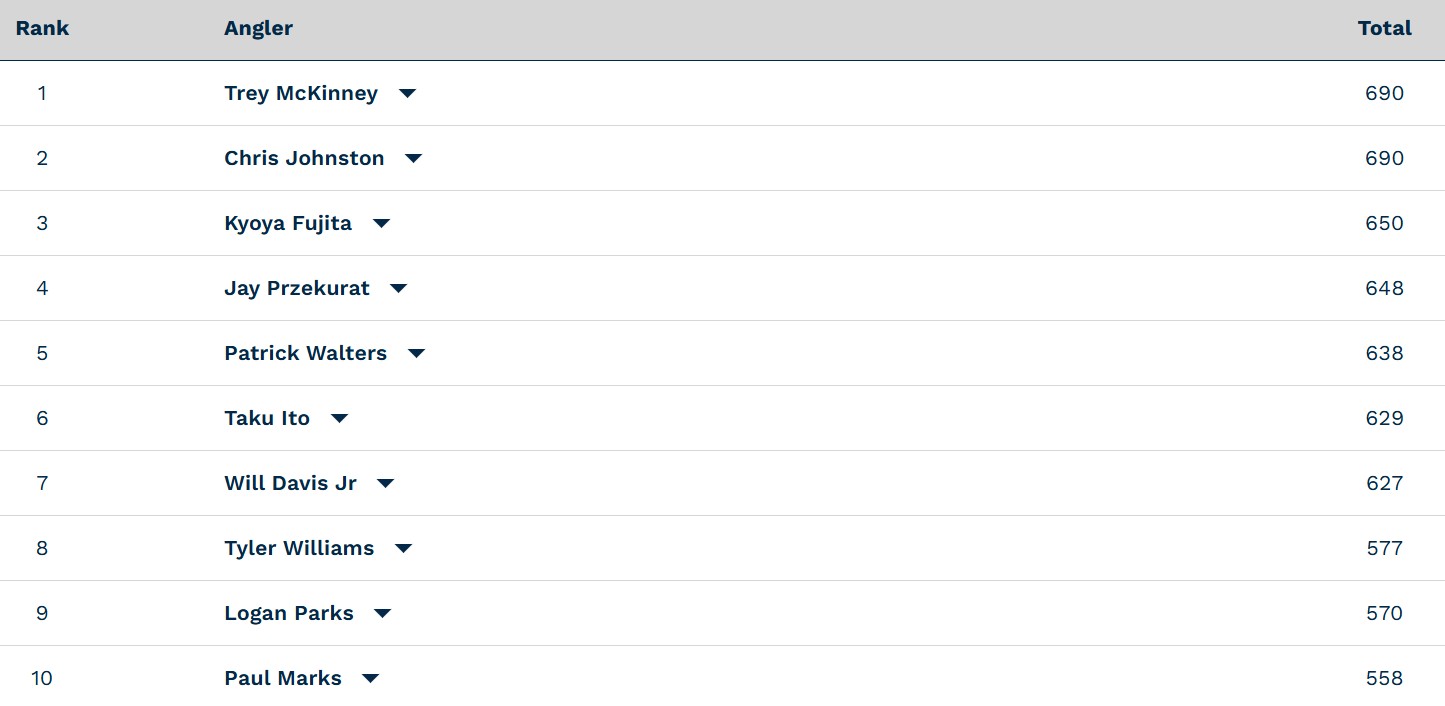The height and width of the screenshot is (706, 1445).
Task: Open Kyoya Fujita's expand triangle
Action: pos(381,224)
